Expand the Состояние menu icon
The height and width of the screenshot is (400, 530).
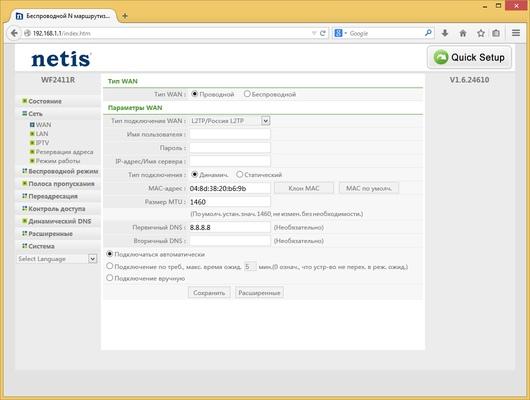point(24,101)
